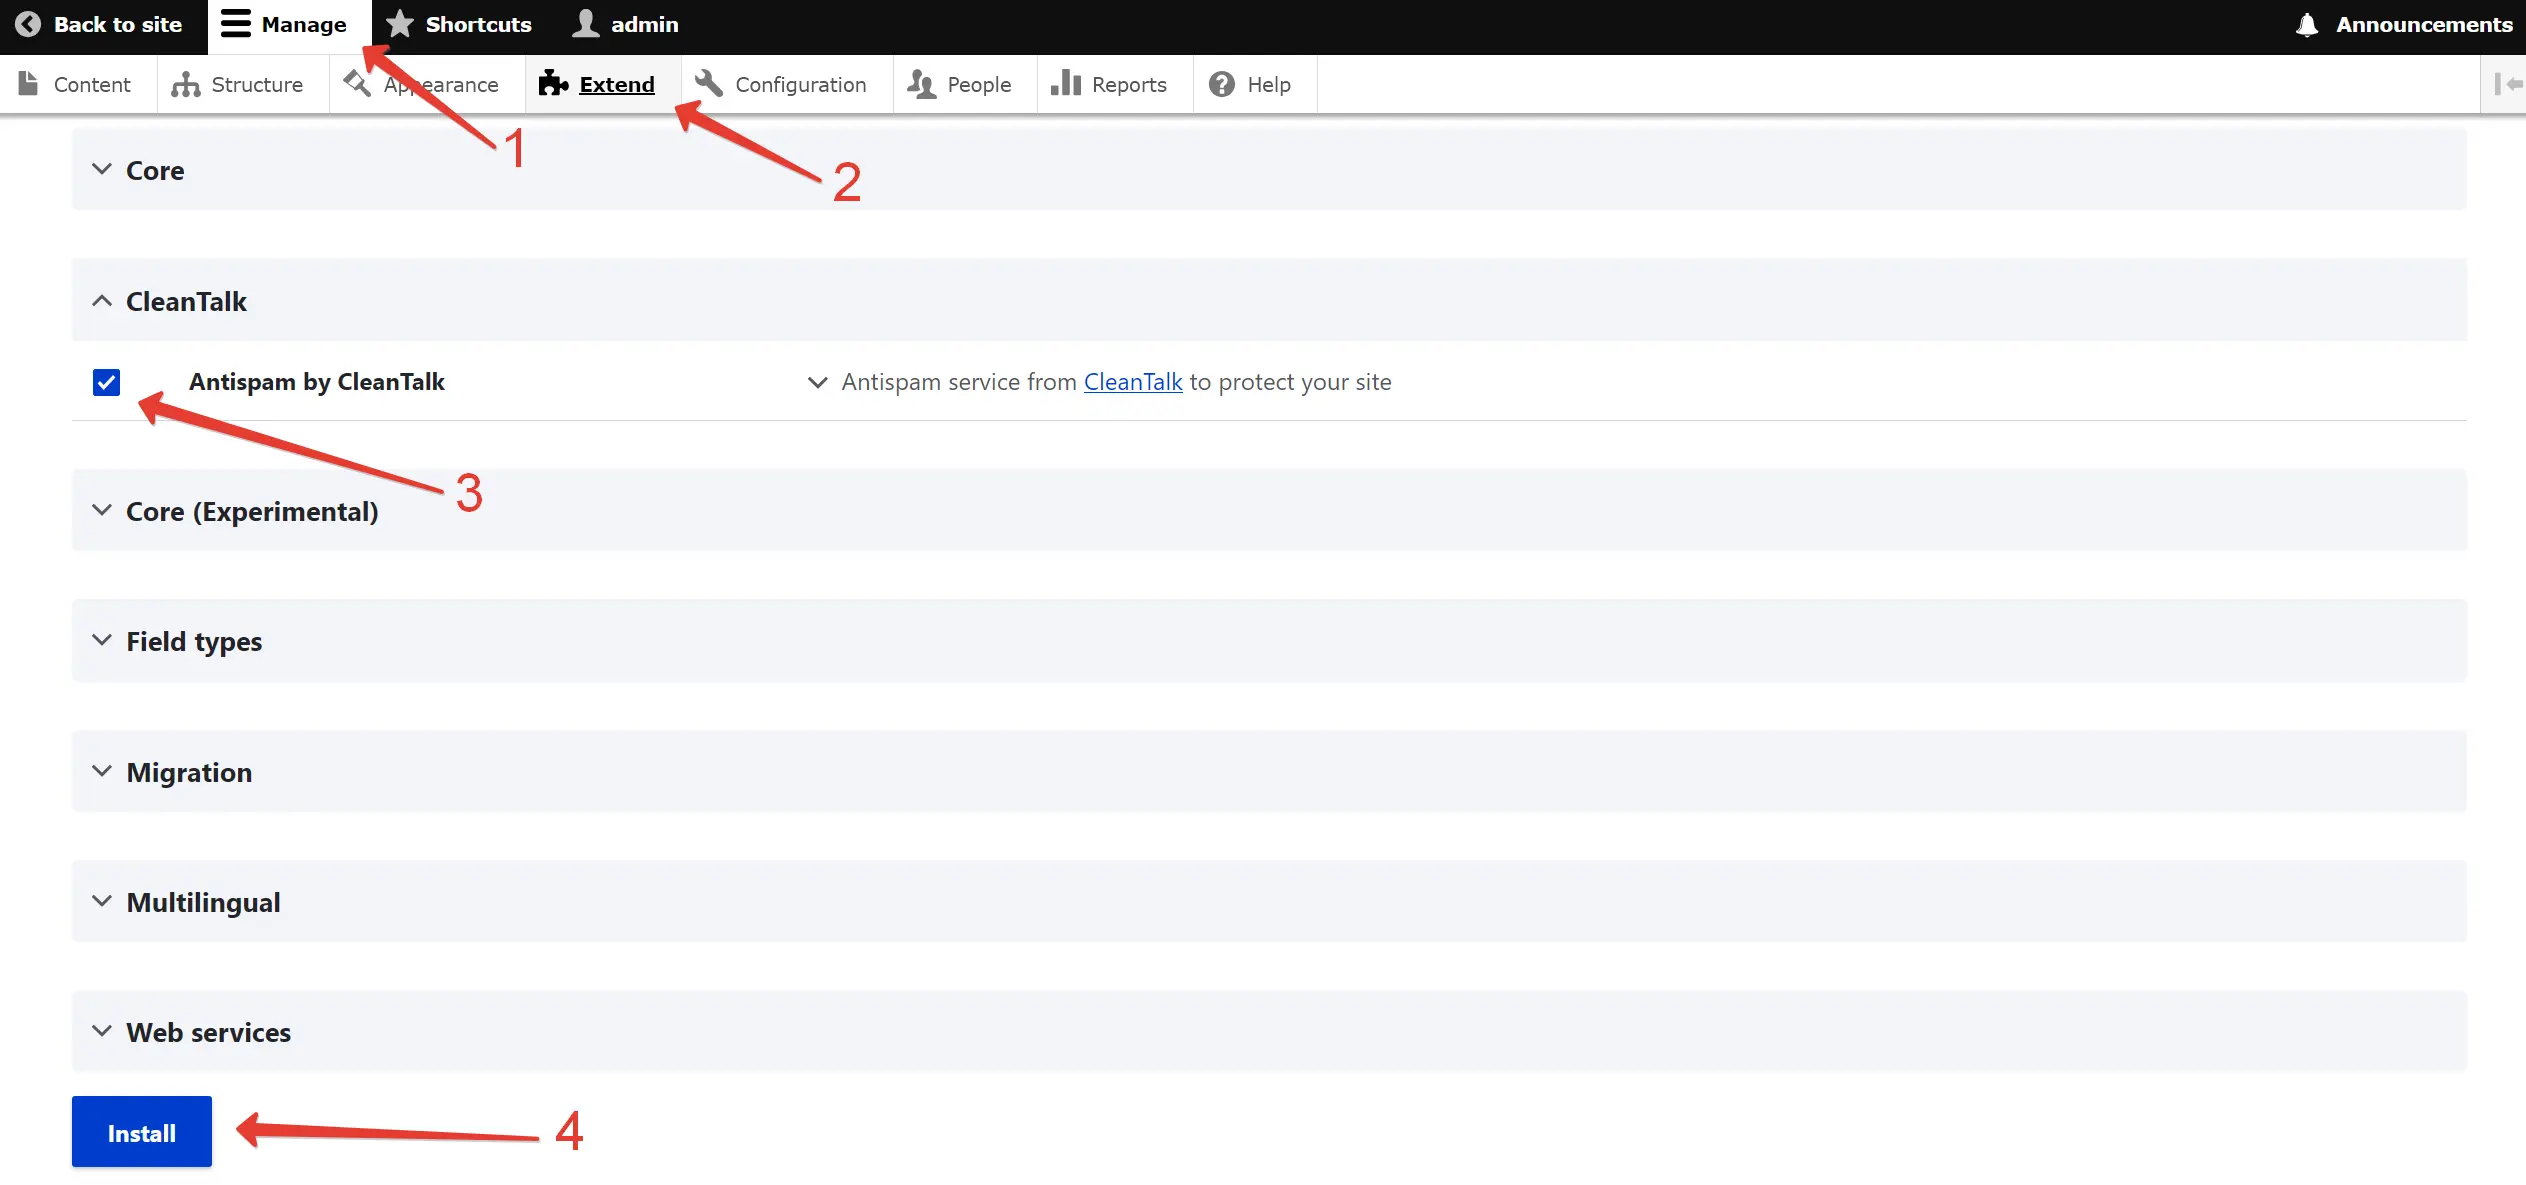
Task: Expand the Core modules section
Action: point(155,170)
